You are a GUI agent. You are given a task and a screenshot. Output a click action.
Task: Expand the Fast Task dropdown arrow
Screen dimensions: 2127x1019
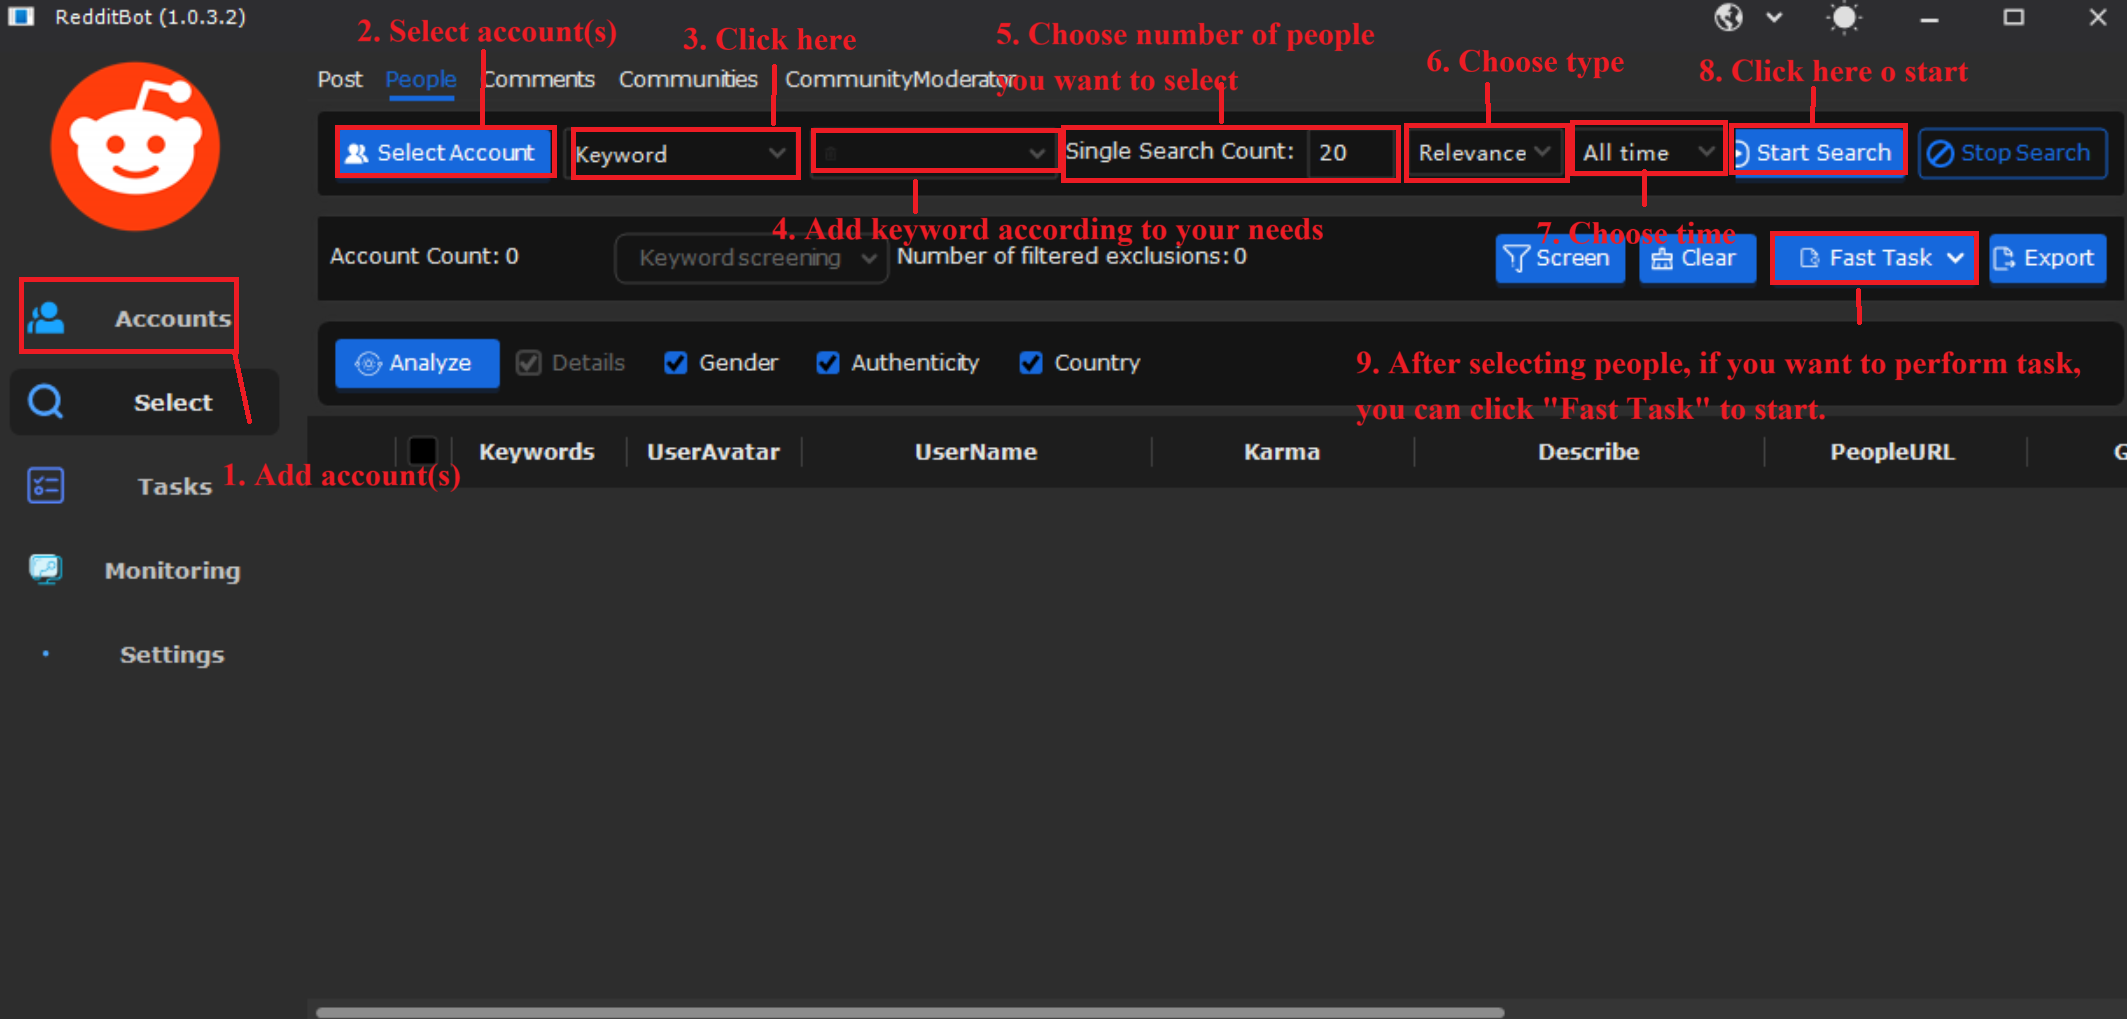click(1955, 258)
